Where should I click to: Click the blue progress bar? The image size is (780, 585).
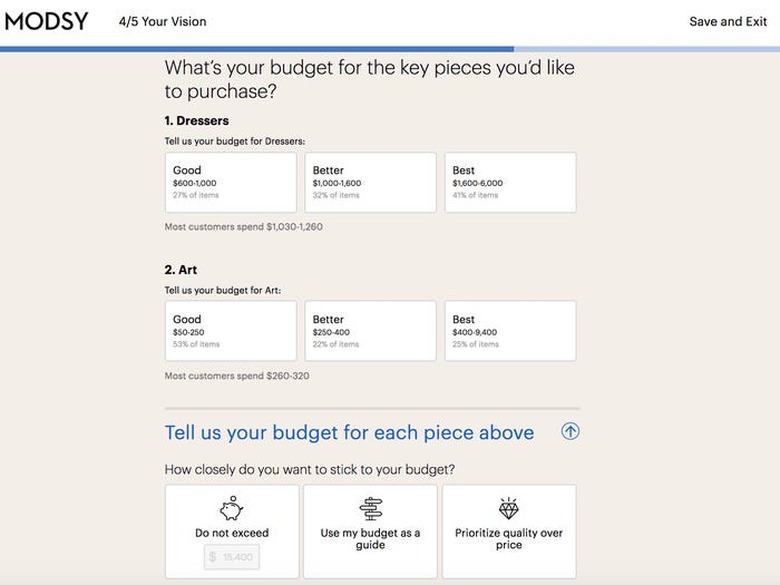click(257, 48)
